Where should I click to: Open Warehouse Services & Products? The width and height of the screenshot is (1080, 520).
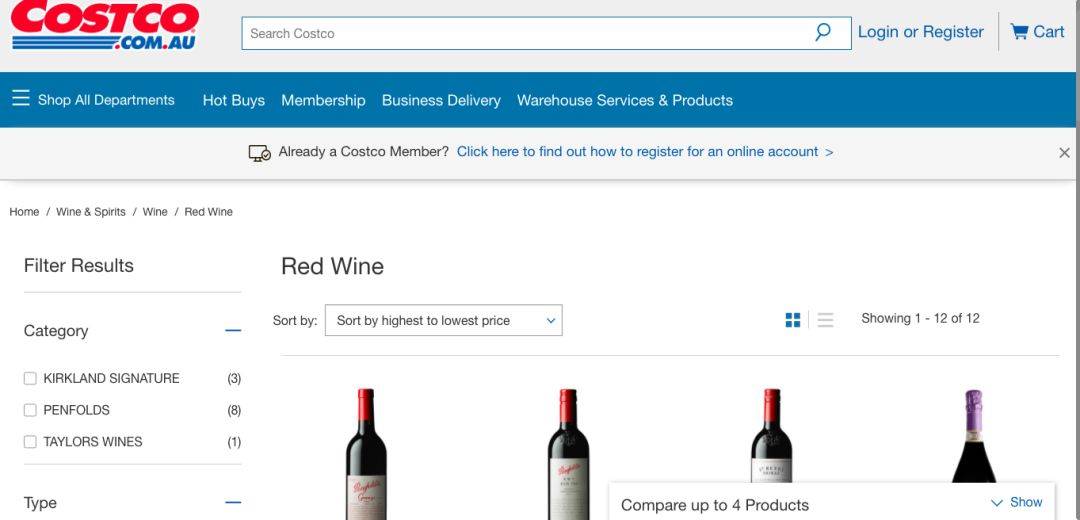625,100
